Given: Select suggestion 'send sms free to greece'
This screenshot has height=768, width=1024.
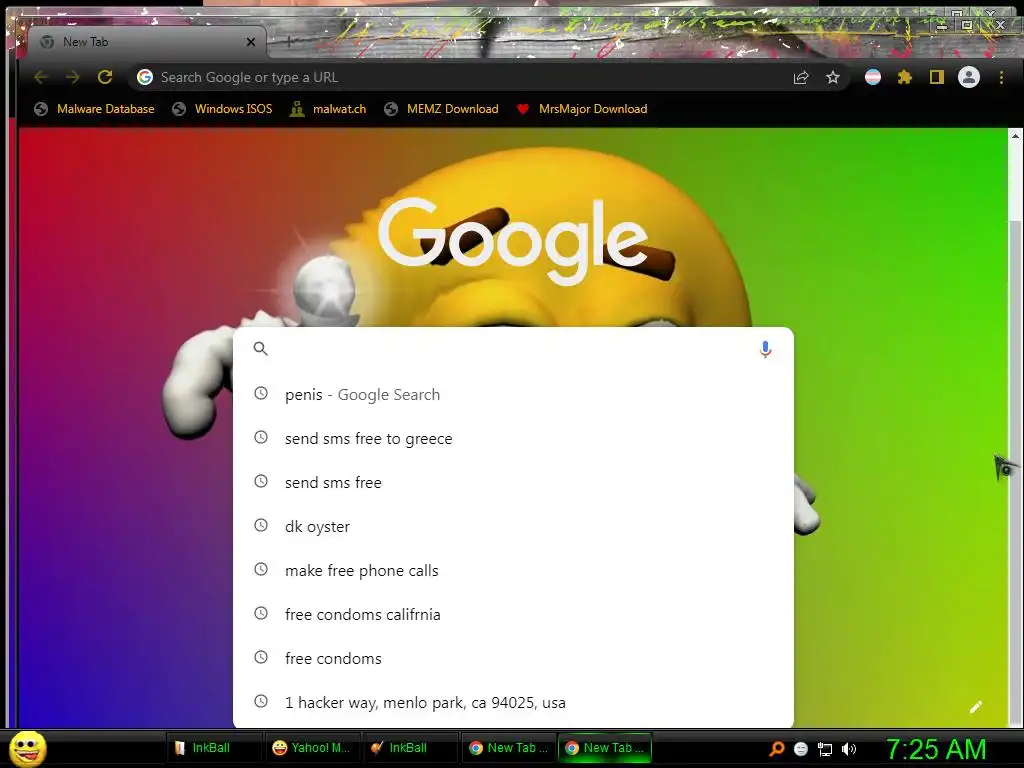Looking at the screenshot, I should [x=513, y=438].
